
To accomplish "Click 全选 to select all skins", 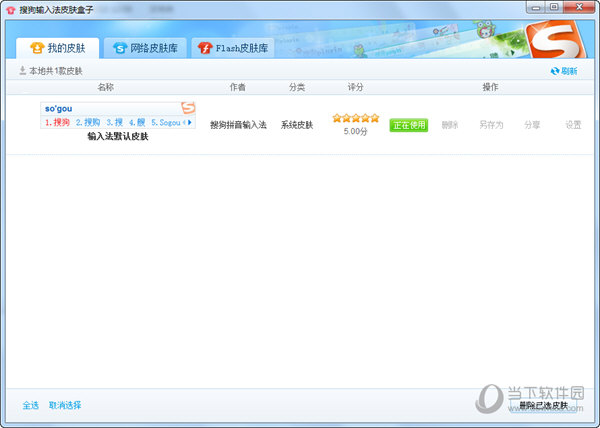I will pos(31,405).
